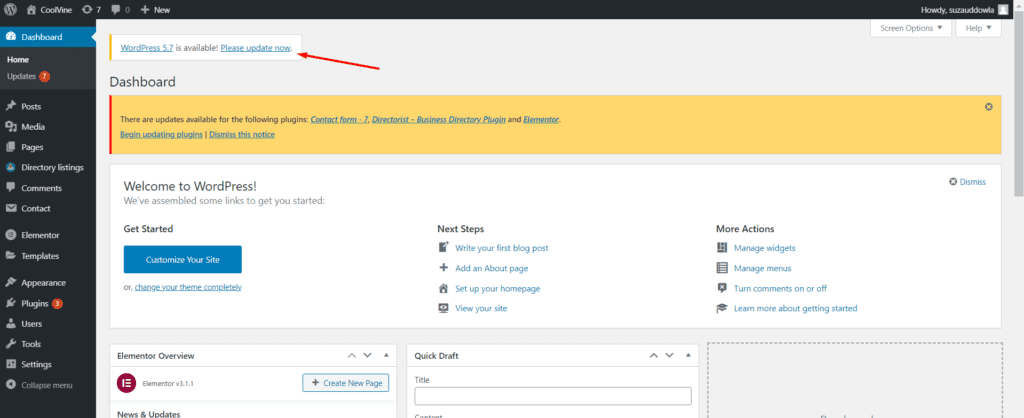Screen dimensions: 1024x418
Task: Click Manage widgets link
Action: click(x=765, y=248)
